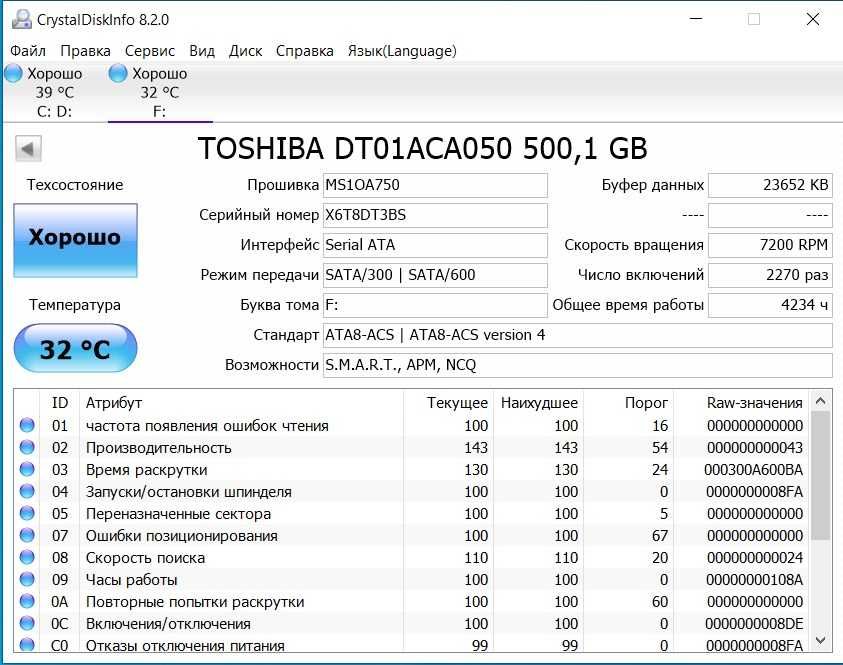This screenshot has height=665, width=843.
Task: Click the serial number field X6T8DT3BS
Action: tap(435, 215)
